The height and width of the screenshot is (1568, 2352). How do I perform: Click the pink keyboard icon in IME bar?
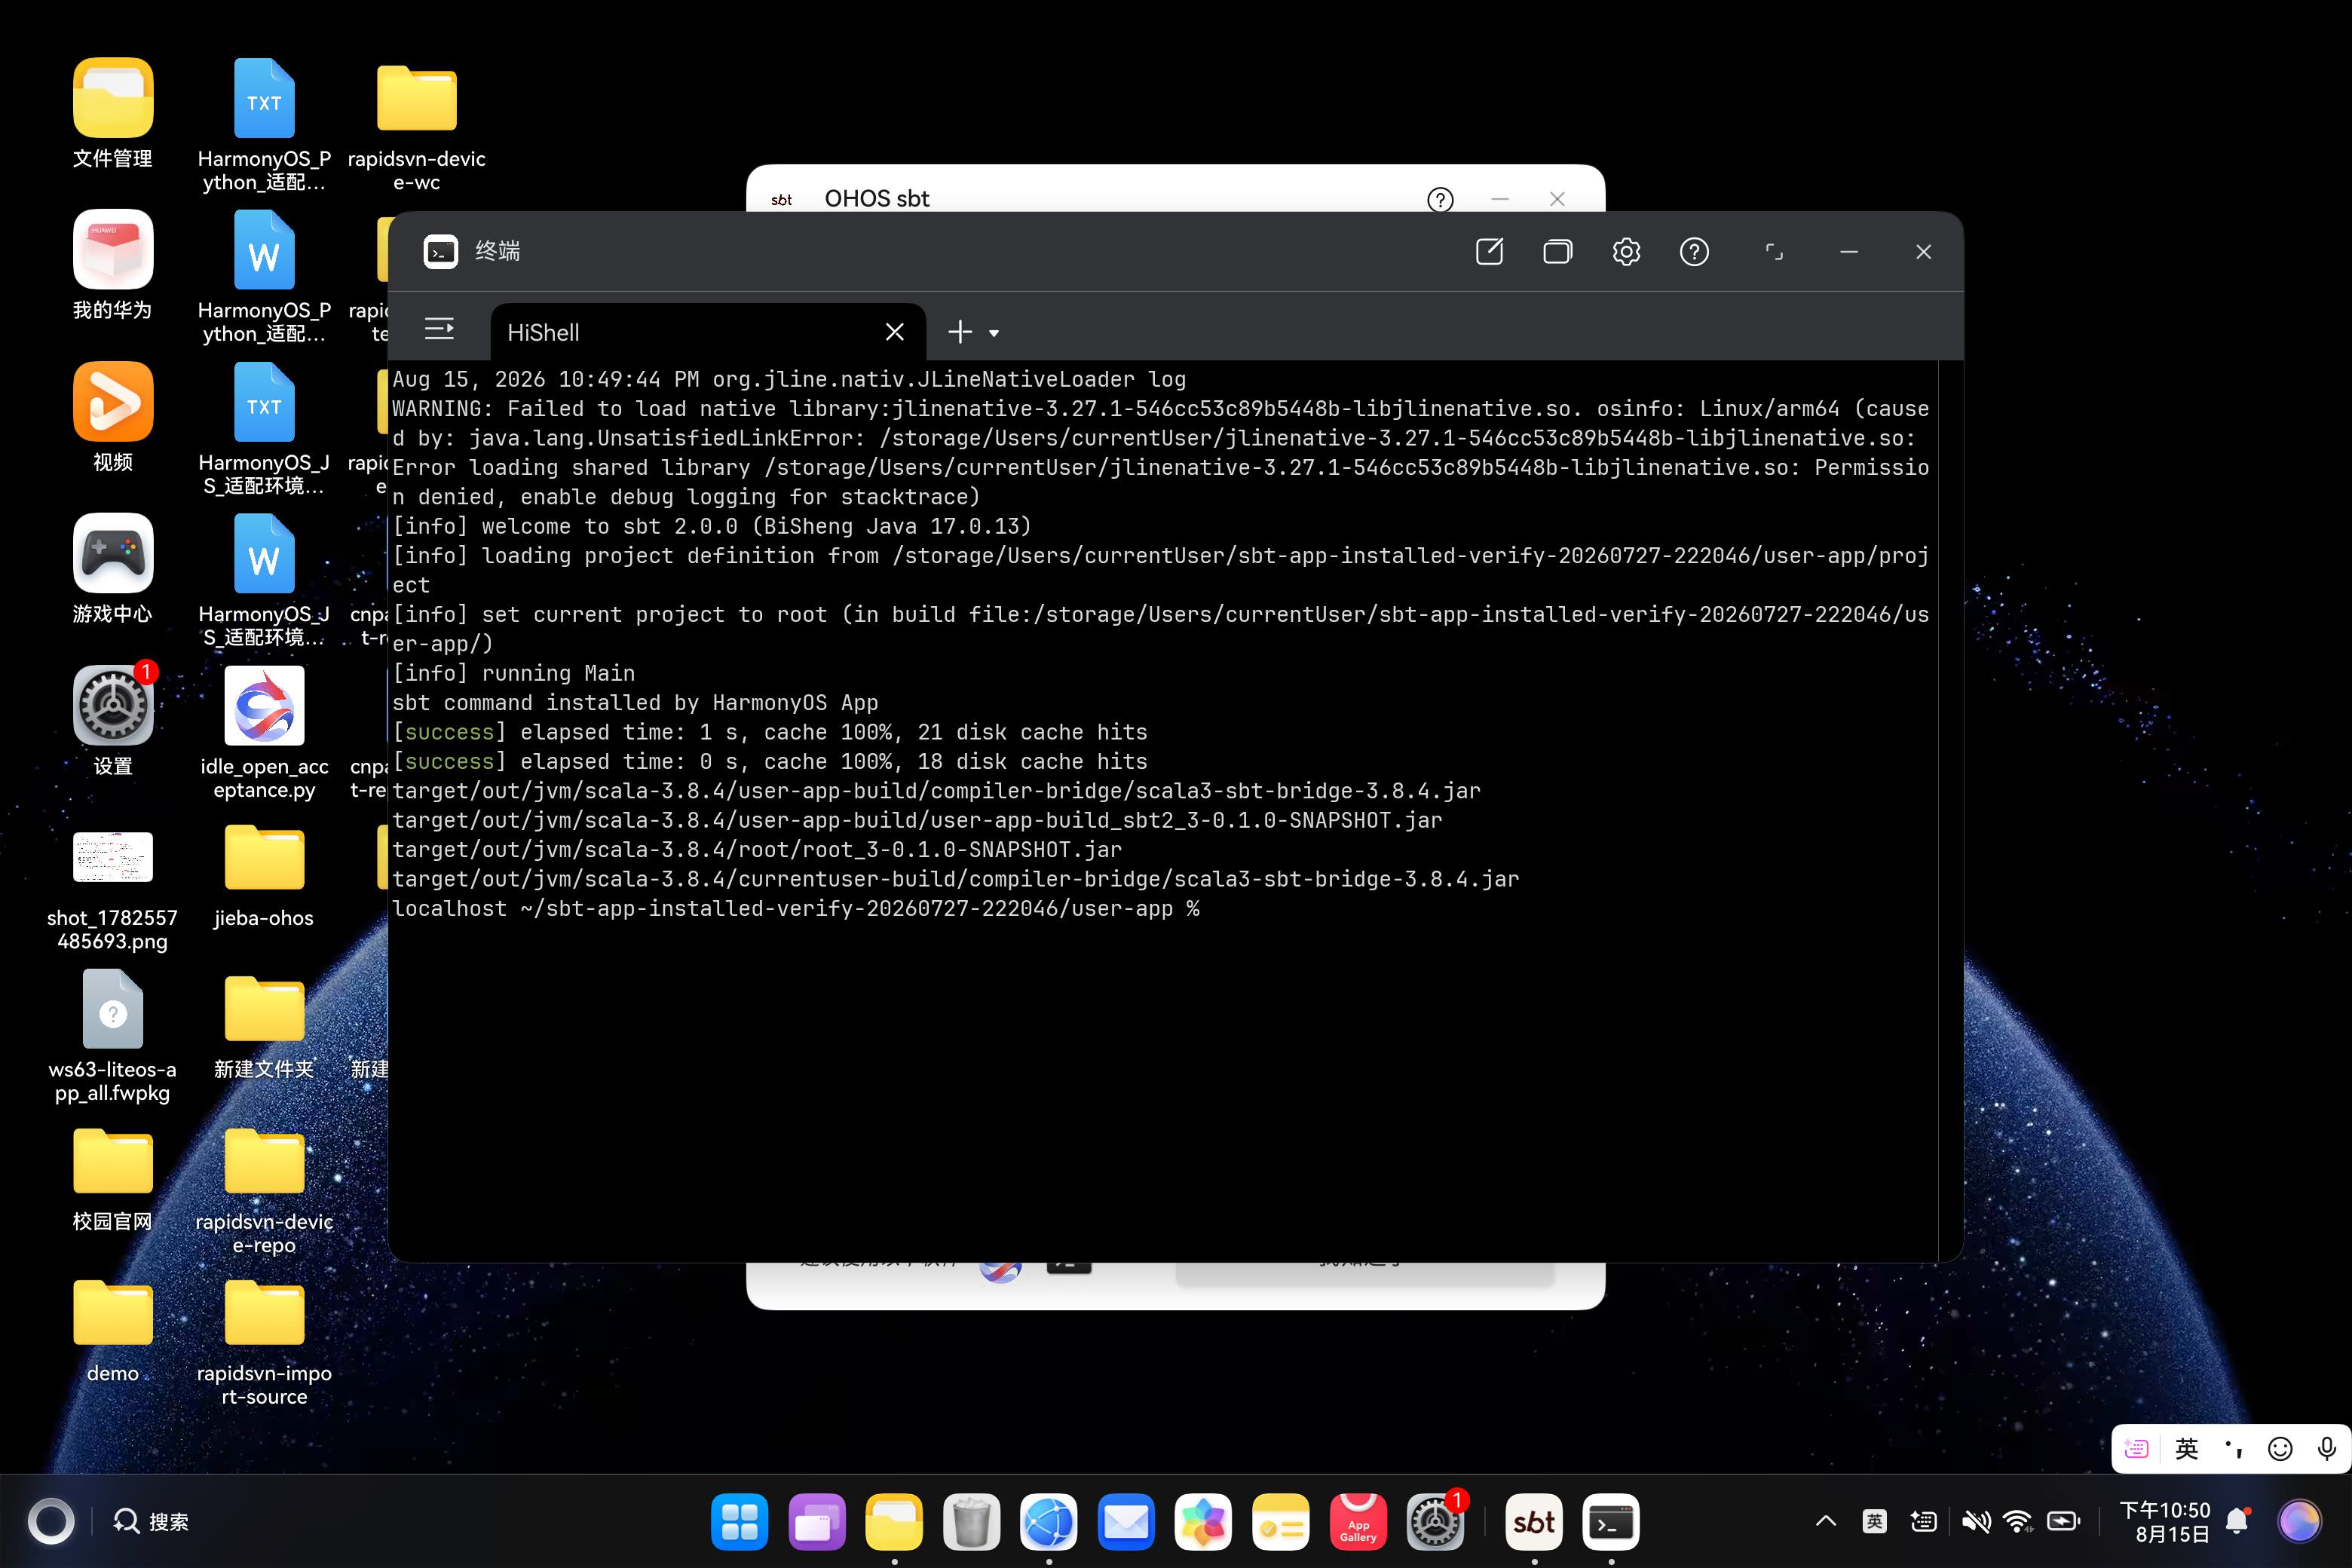click(x=2136, y=1448)
